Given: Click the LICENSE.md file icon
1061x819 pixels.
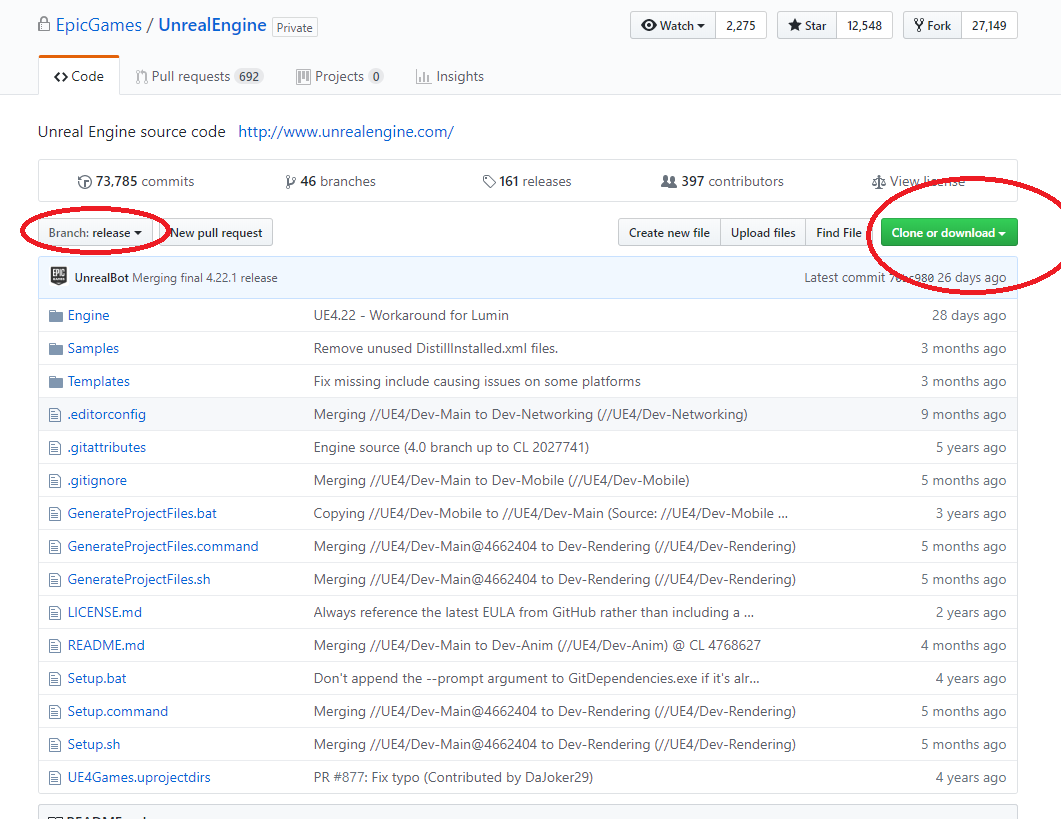Looking at the screenshot, I should point(55,613).
